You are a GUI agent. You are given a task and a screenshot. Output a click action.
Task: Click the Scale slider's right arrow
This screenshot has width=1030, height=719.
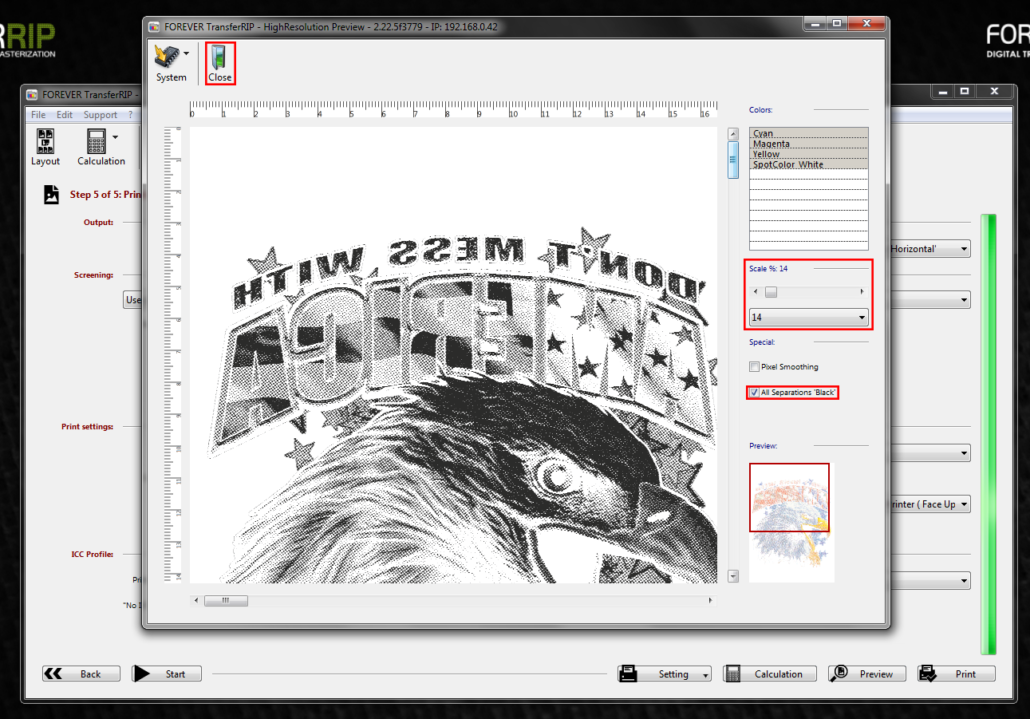(x=862, y=292)
